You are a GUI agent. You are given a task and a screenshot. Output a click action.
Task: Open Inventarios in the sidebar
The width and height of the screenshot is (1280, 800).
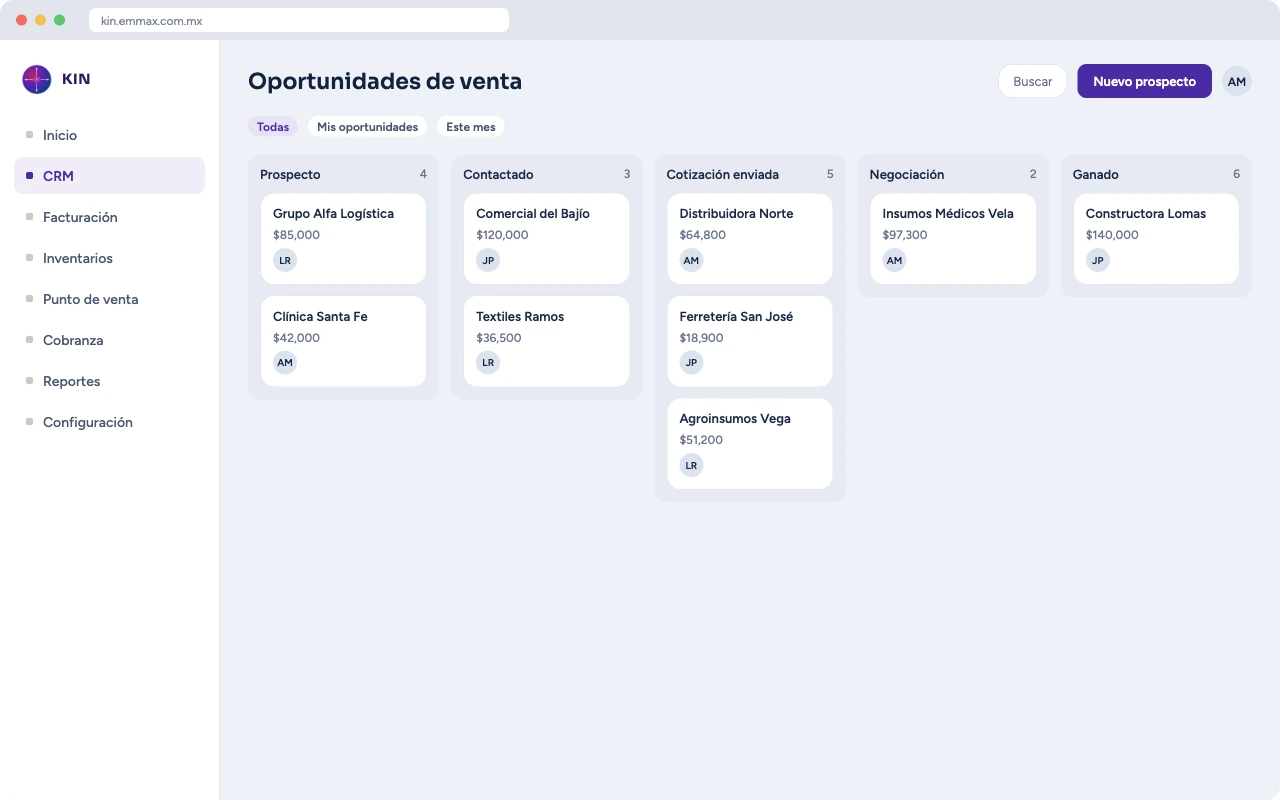point(109,258)
